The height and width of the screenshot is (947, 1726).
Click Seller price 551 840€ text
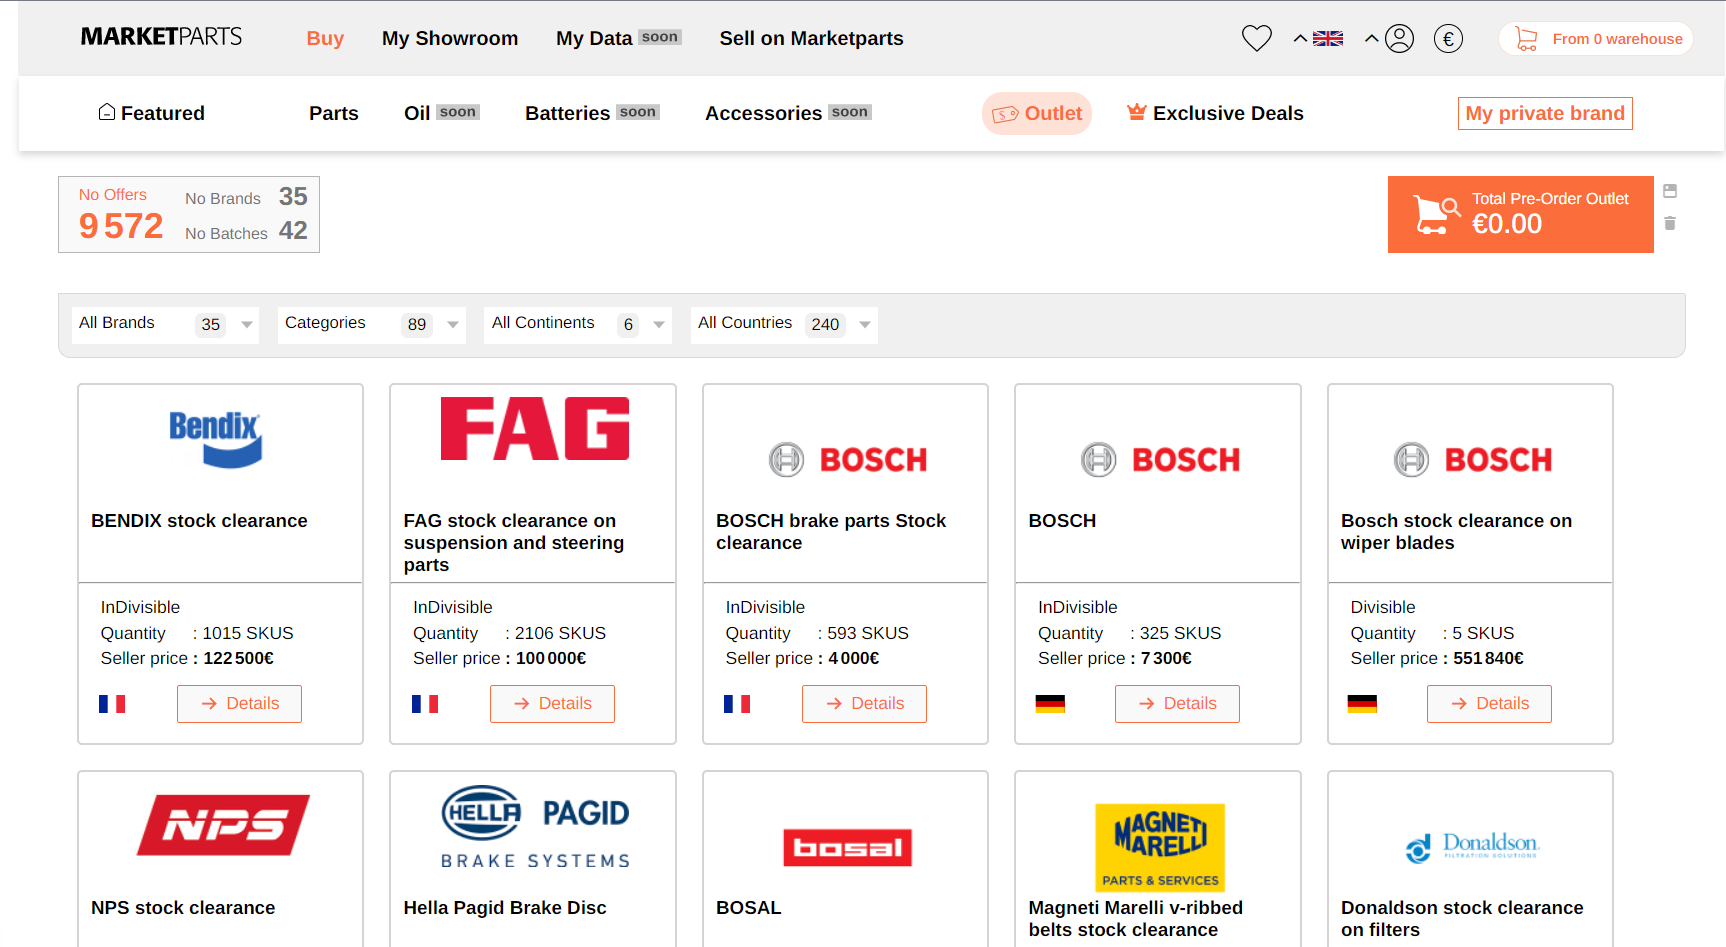point(1437,658)
